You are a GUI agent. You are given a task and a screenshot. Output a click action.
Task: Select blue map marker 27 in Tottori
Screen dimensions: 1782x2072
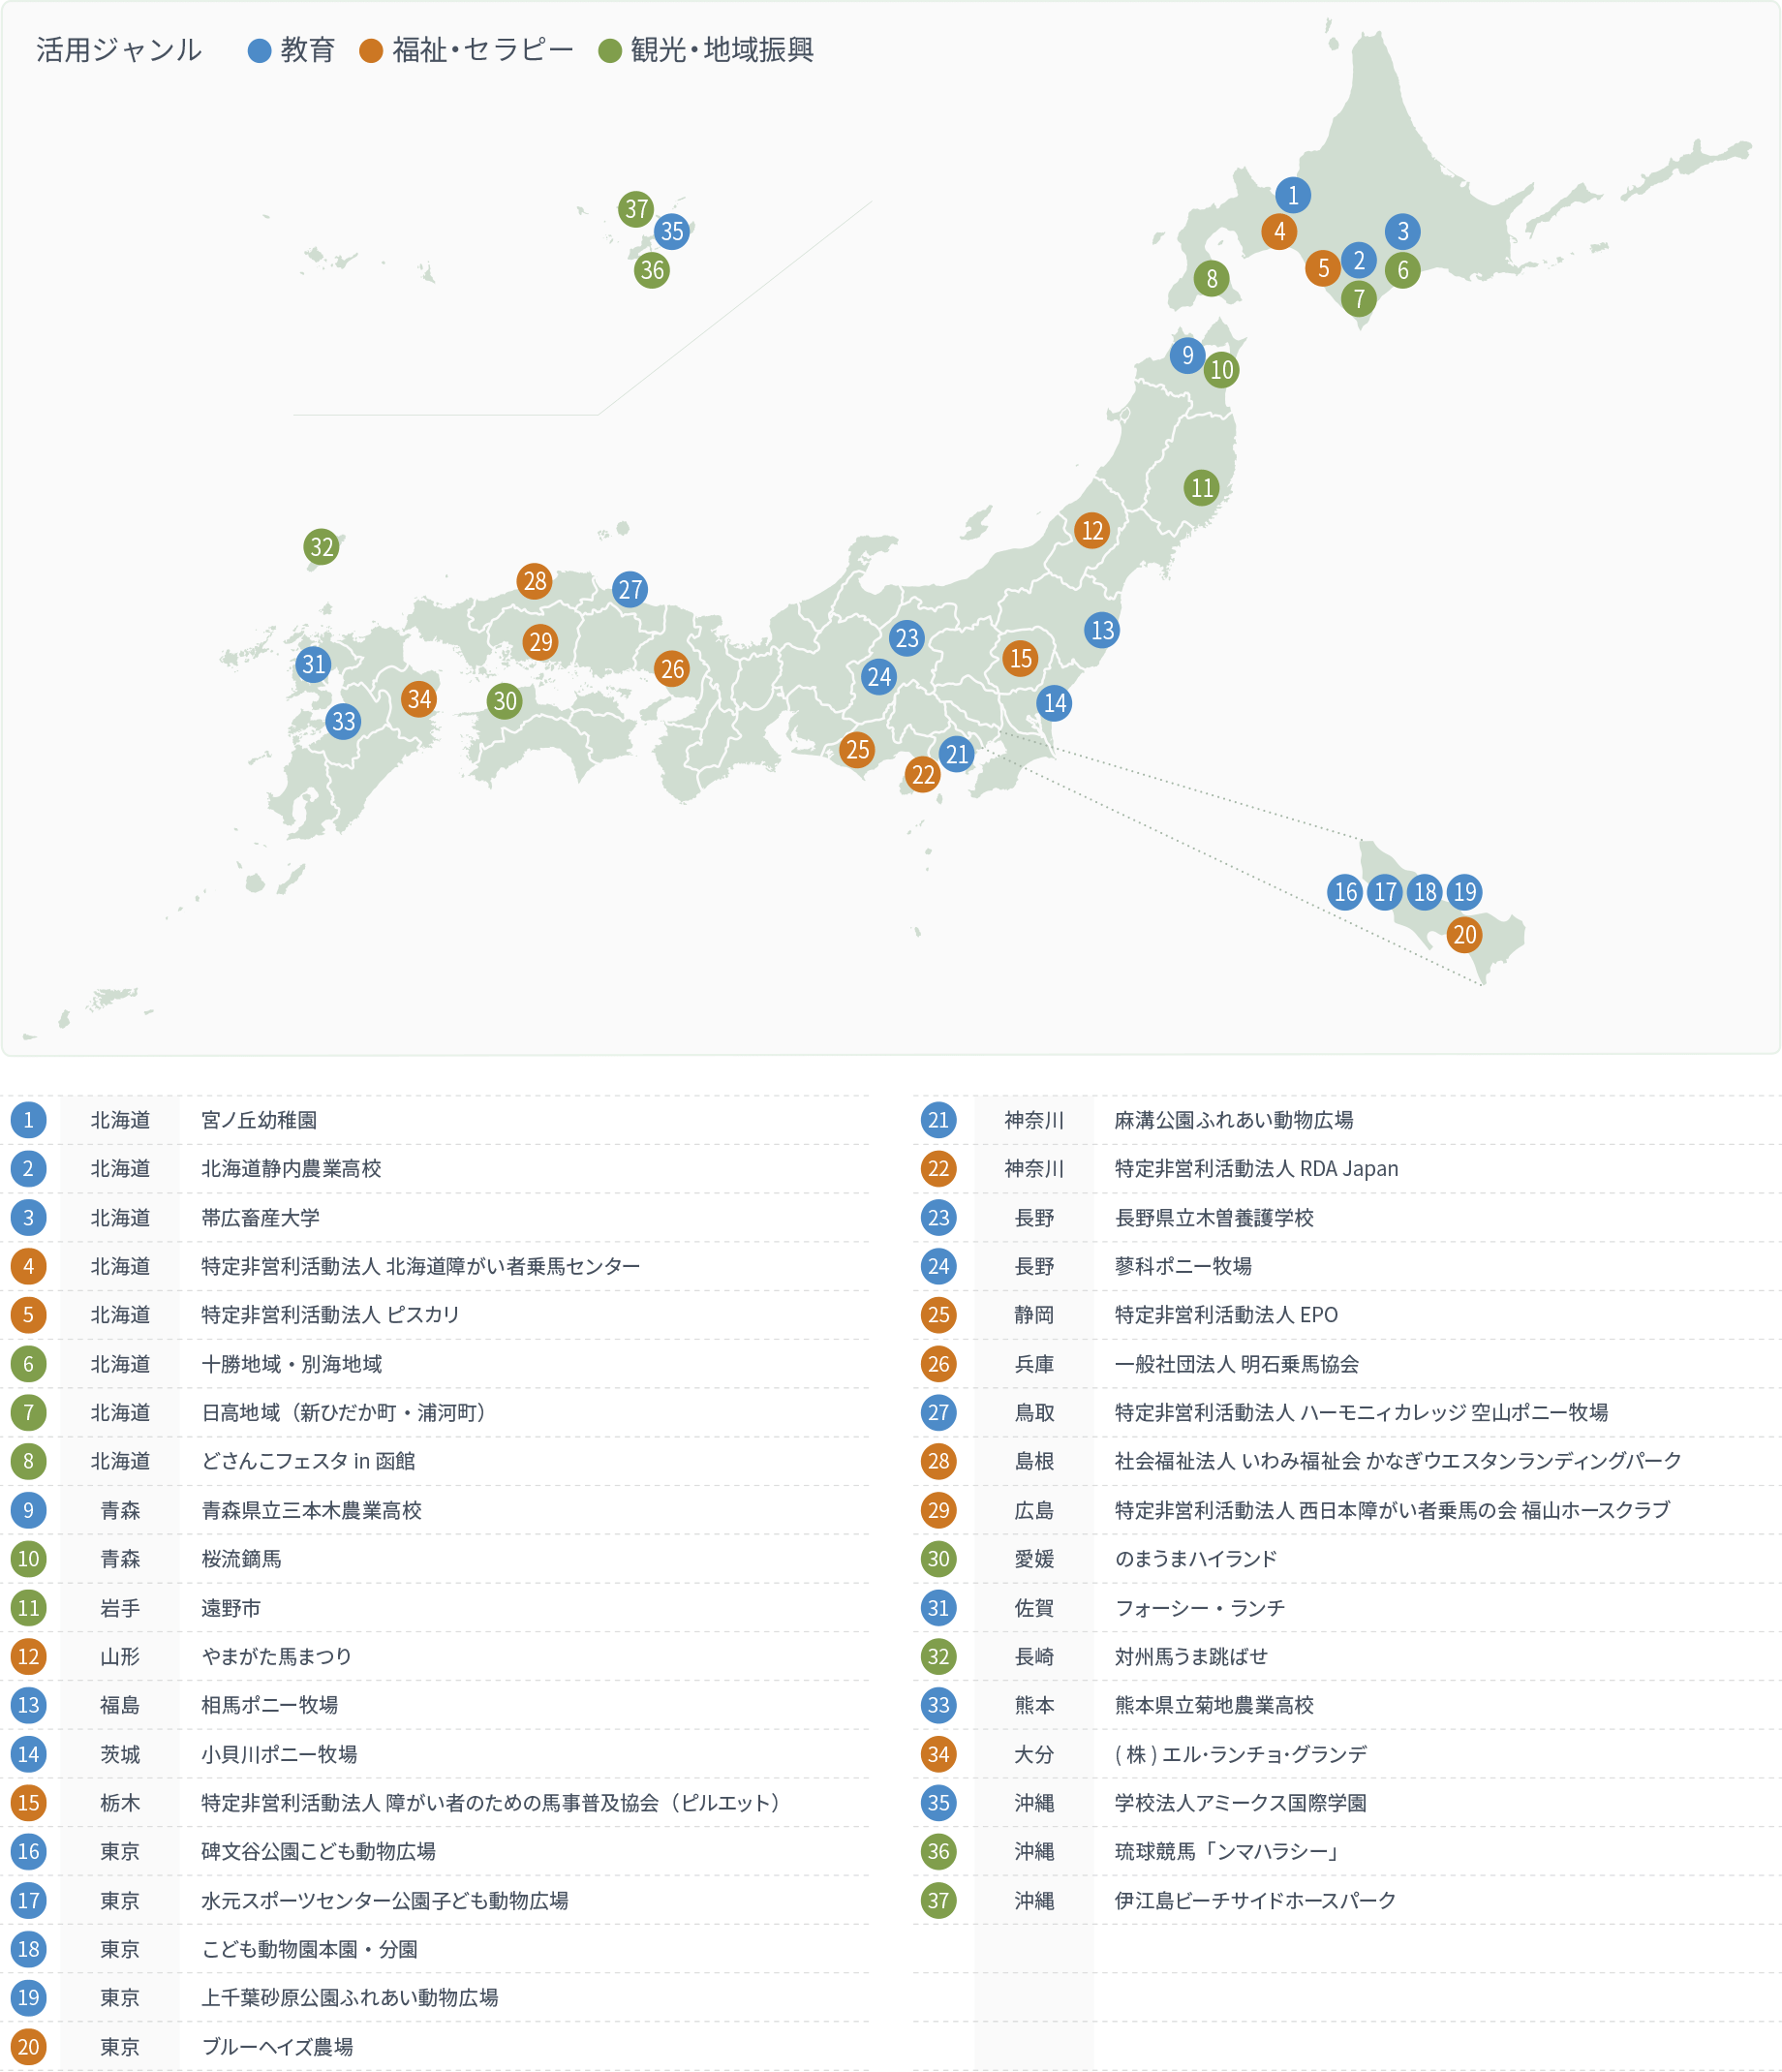[630, 590]
